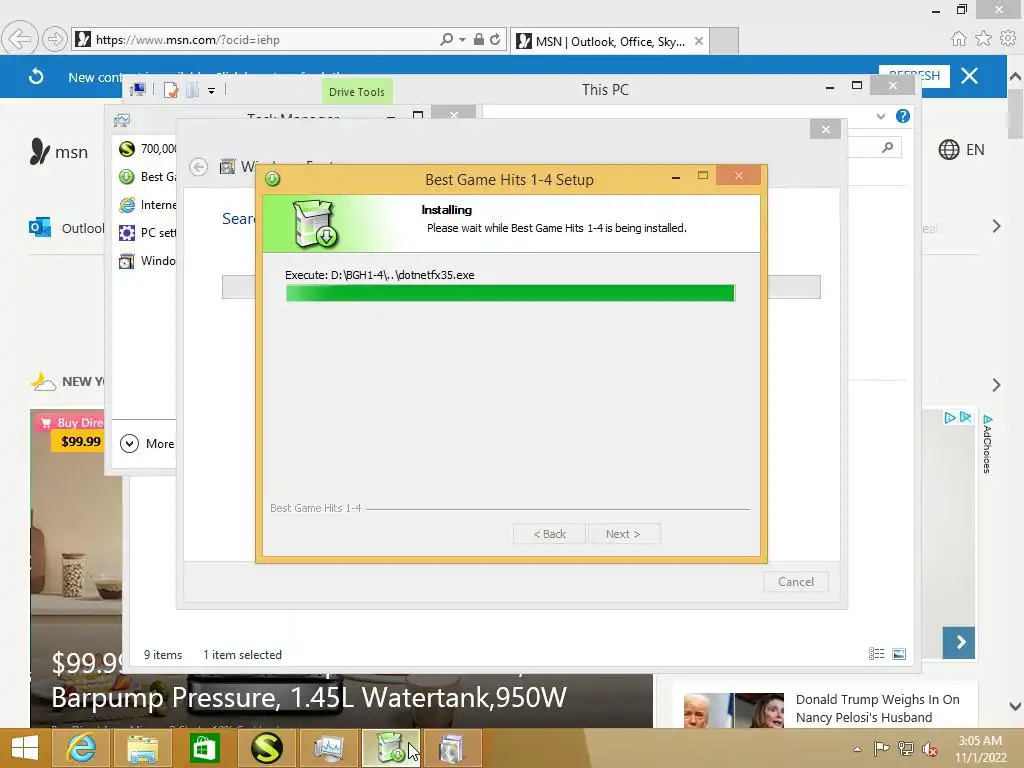Click the IE back arrow button
The width and height of the screenshot is (1024, 768).
20,39
